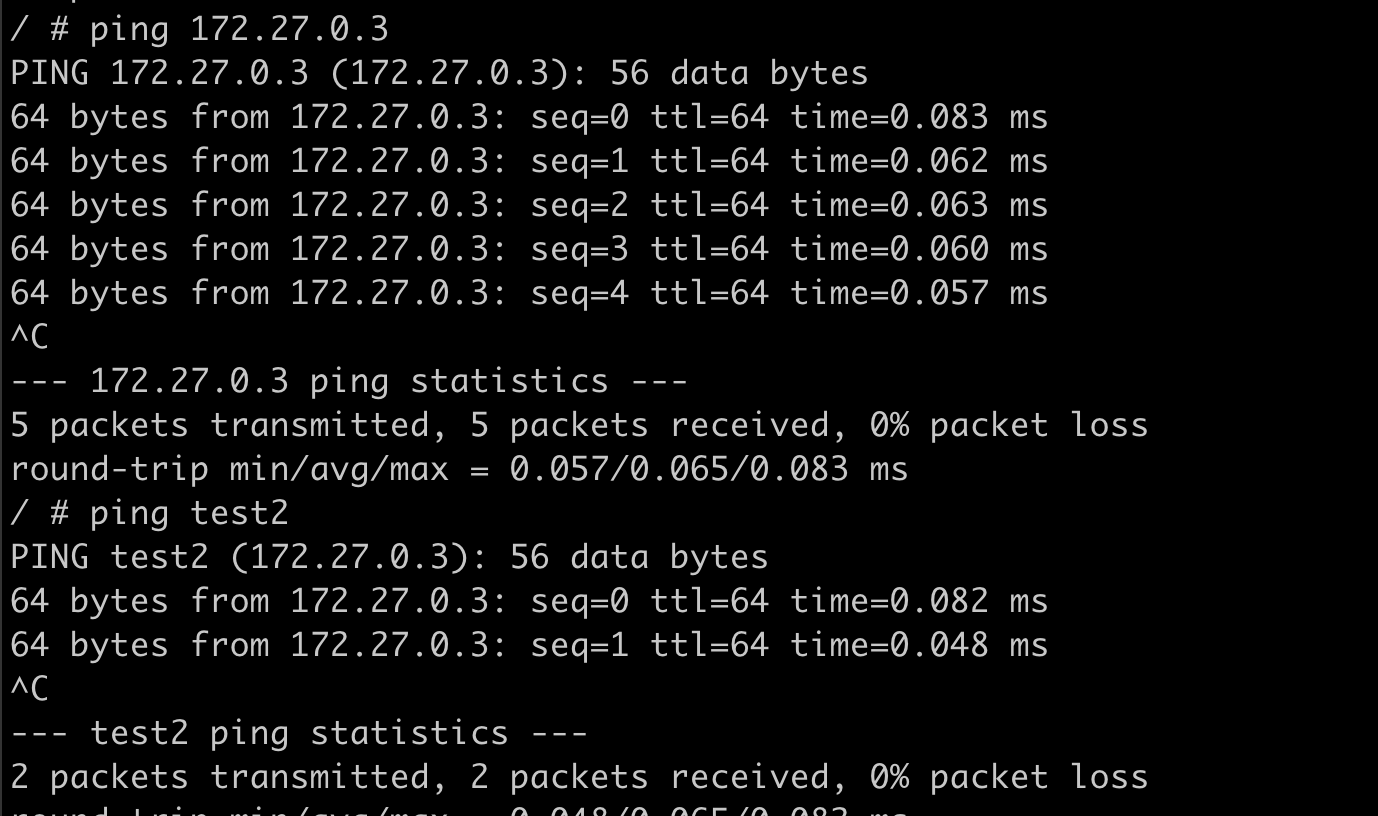Click the seq=3 time=0.060 ms line
Screen dimensions: 1378x816
(529, 249)
